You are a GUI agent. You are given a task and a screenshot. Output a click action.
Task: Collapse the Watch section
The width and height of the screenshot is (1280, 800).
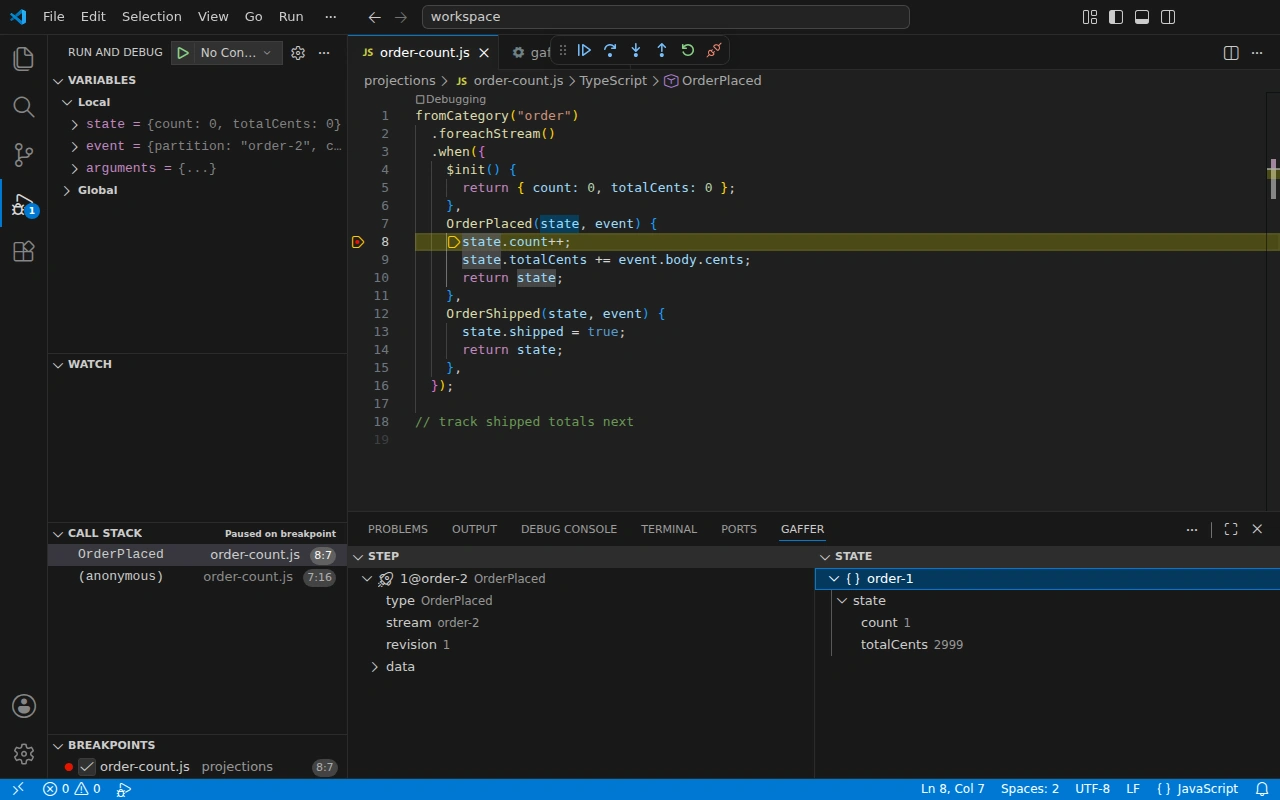57,364
